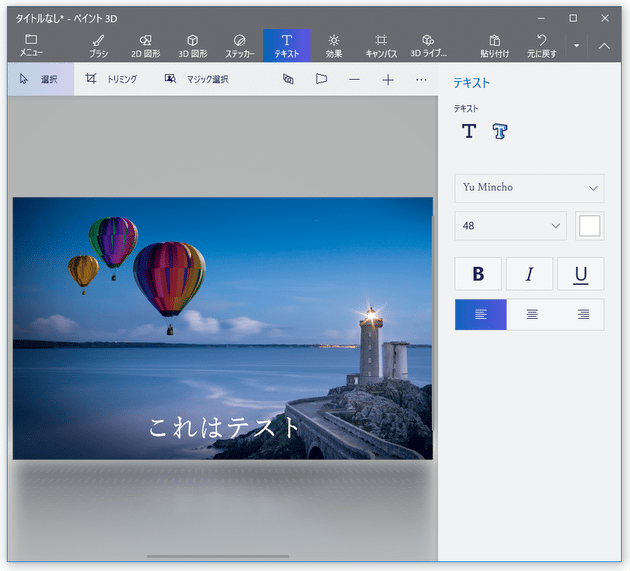
Task: Close the Paint 3D window
Action: point(605,18)
